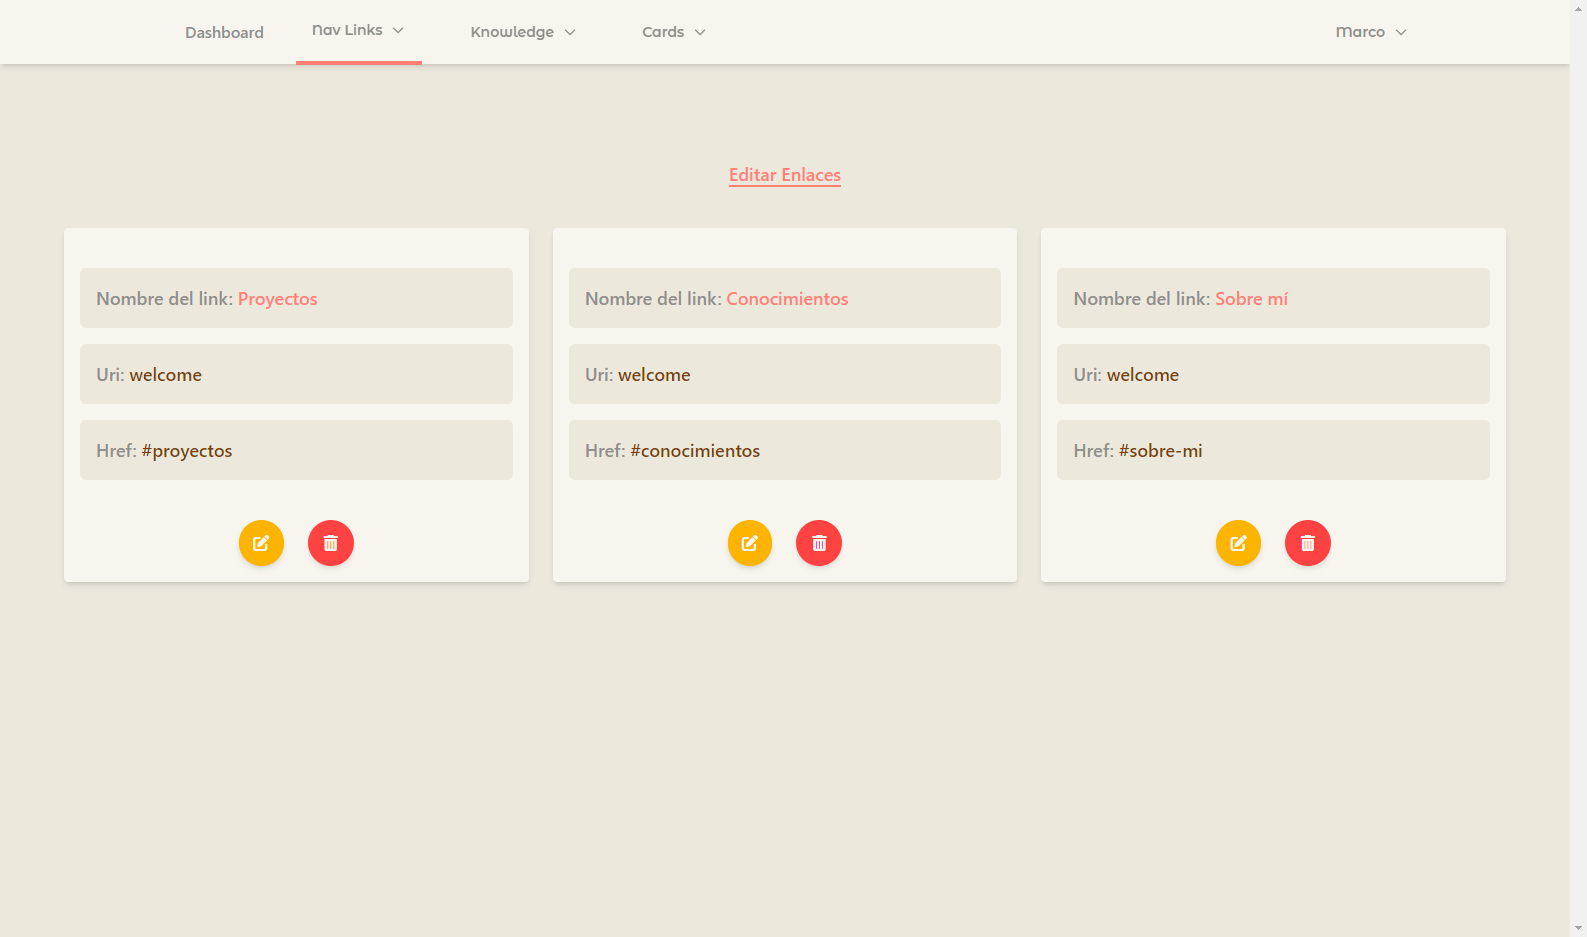Delete the Proyectos link with trash icon
Viewport: 1587px width, 937px height.
tap(331, 543)
